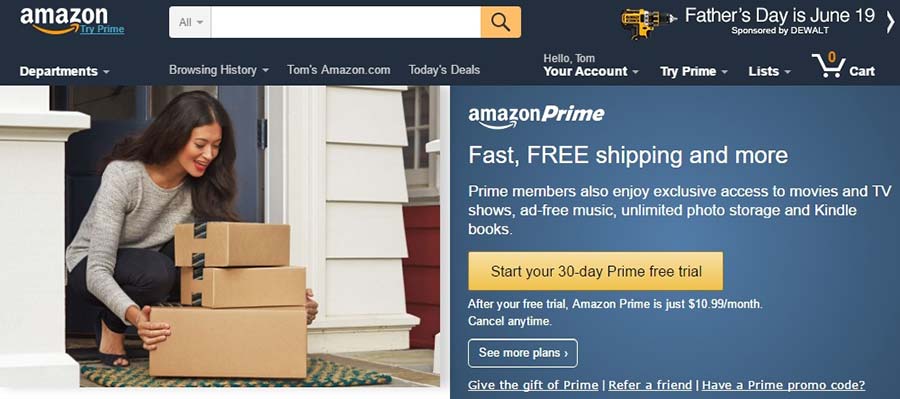Open the Try Prime nav dropdown
The height and width of the screenshot is (399, 900).
pyautogui.click(x=693, y=72)
